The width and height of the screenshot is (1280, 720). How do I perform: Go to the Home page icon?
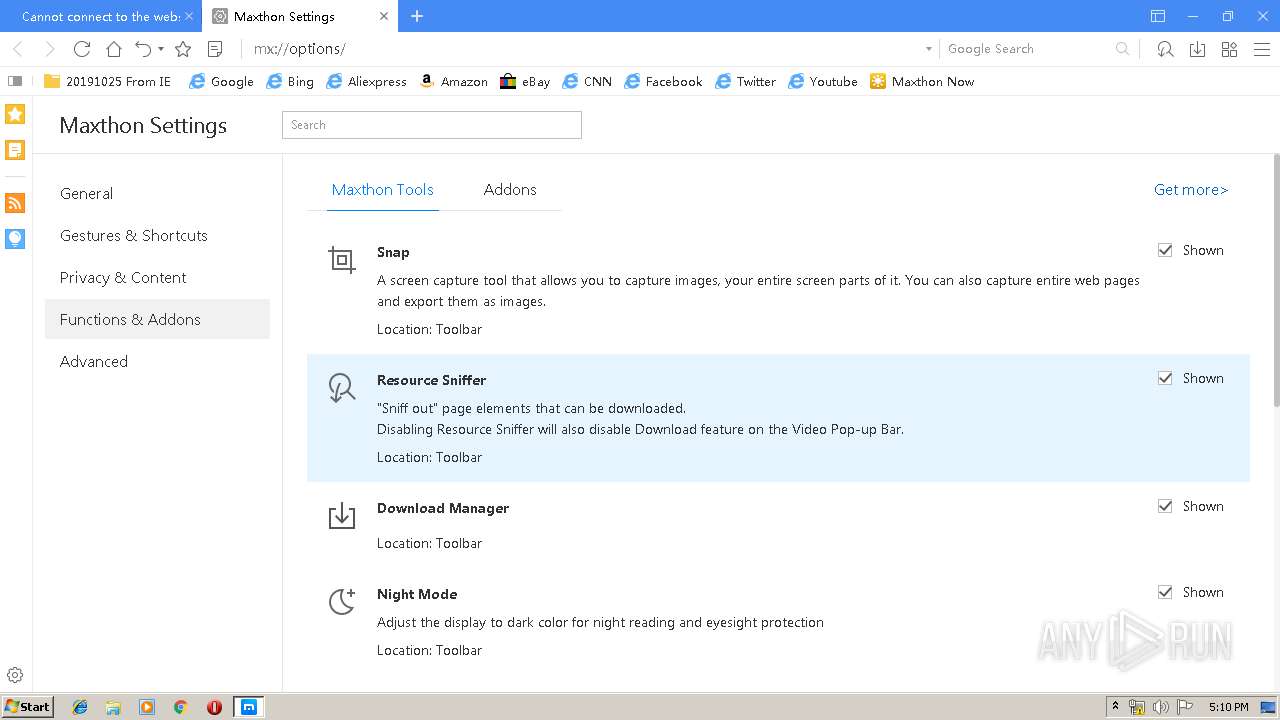coord(114,49)
